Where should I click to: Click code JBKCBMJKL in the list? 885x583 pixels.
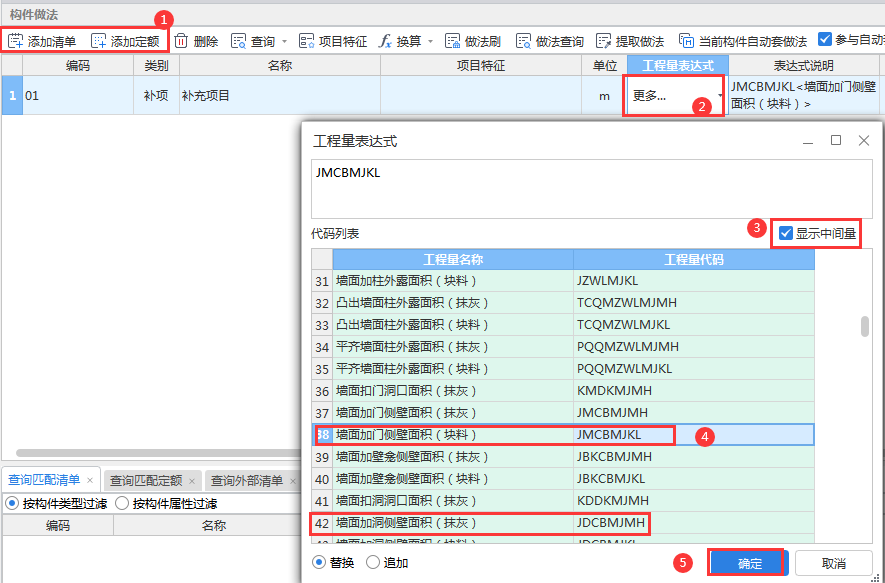click(611, 479)
